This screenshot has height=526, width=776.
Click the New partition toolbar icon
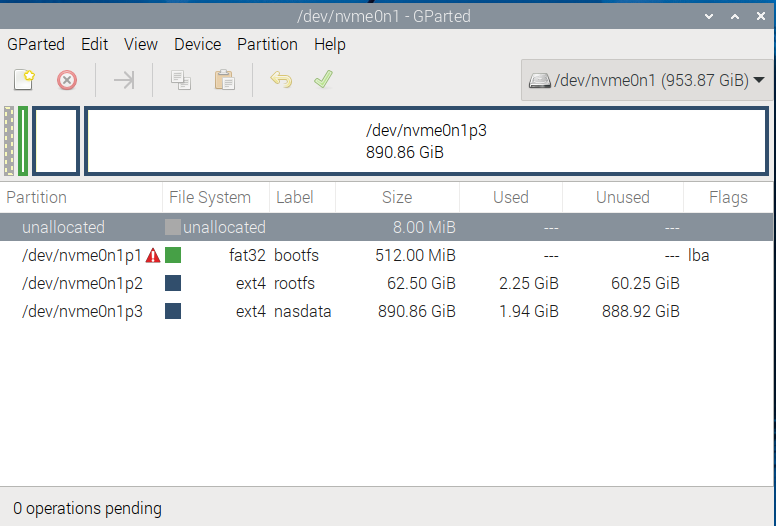(x=24, y=80)
